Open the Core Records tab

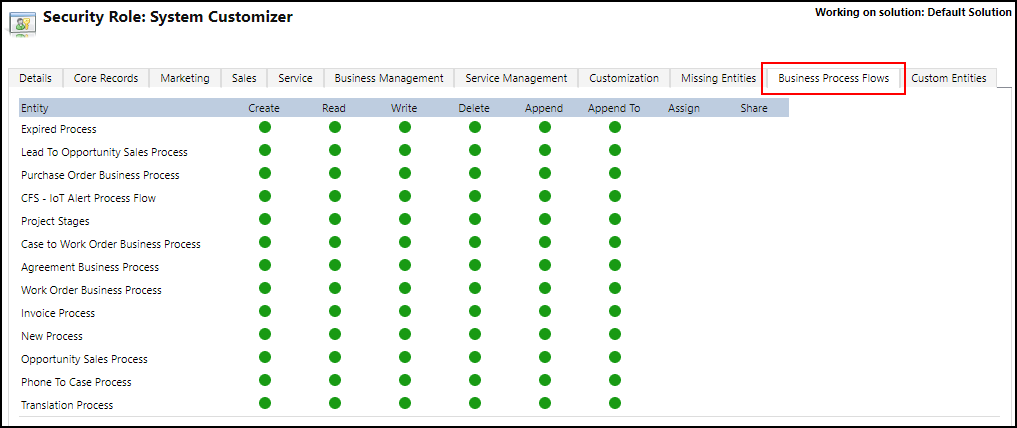[x=106, y=78]
